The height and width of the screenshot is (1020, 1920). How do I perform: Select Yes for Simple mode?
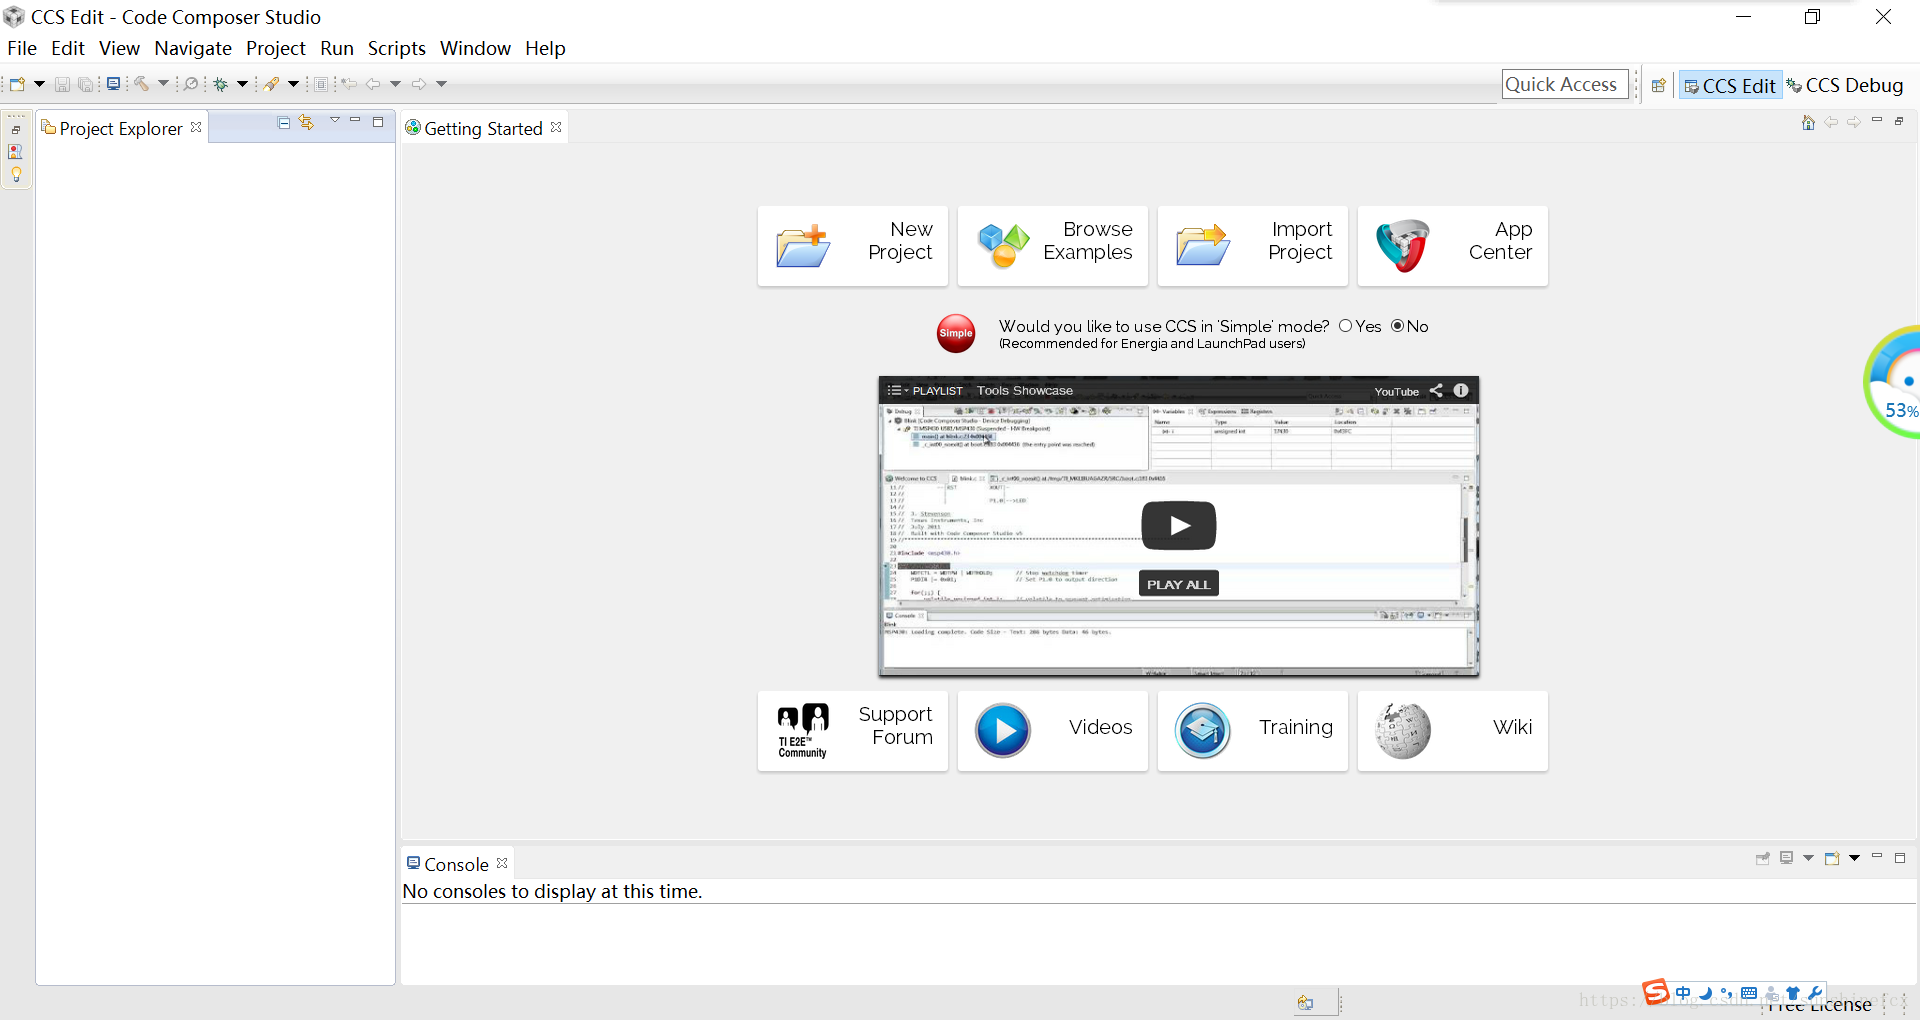[1345, 326]
